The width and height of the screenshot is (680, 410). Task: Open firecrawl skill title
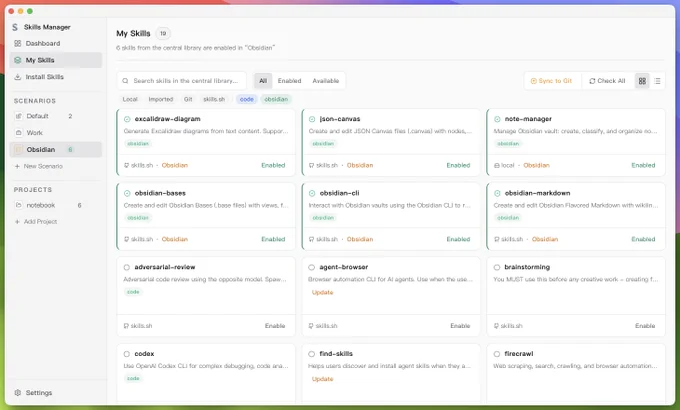point(519,354)
